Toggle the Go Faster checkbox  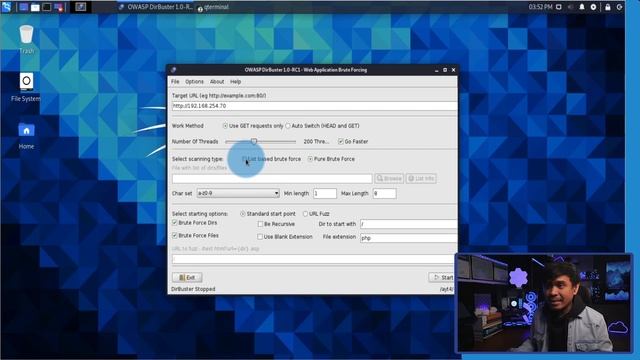[353, 142]
